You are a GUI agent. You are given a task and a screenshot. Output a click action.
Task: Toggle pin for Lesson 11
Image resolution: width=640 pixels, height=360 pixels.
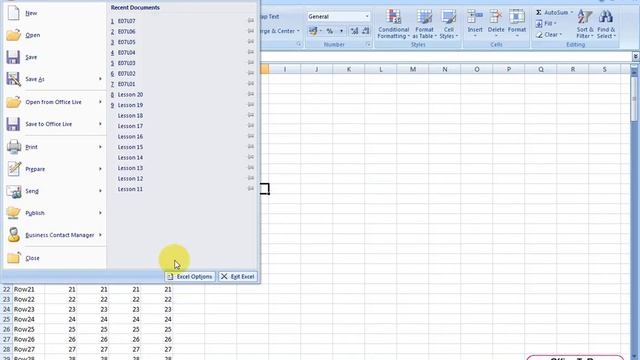point(251,189)
